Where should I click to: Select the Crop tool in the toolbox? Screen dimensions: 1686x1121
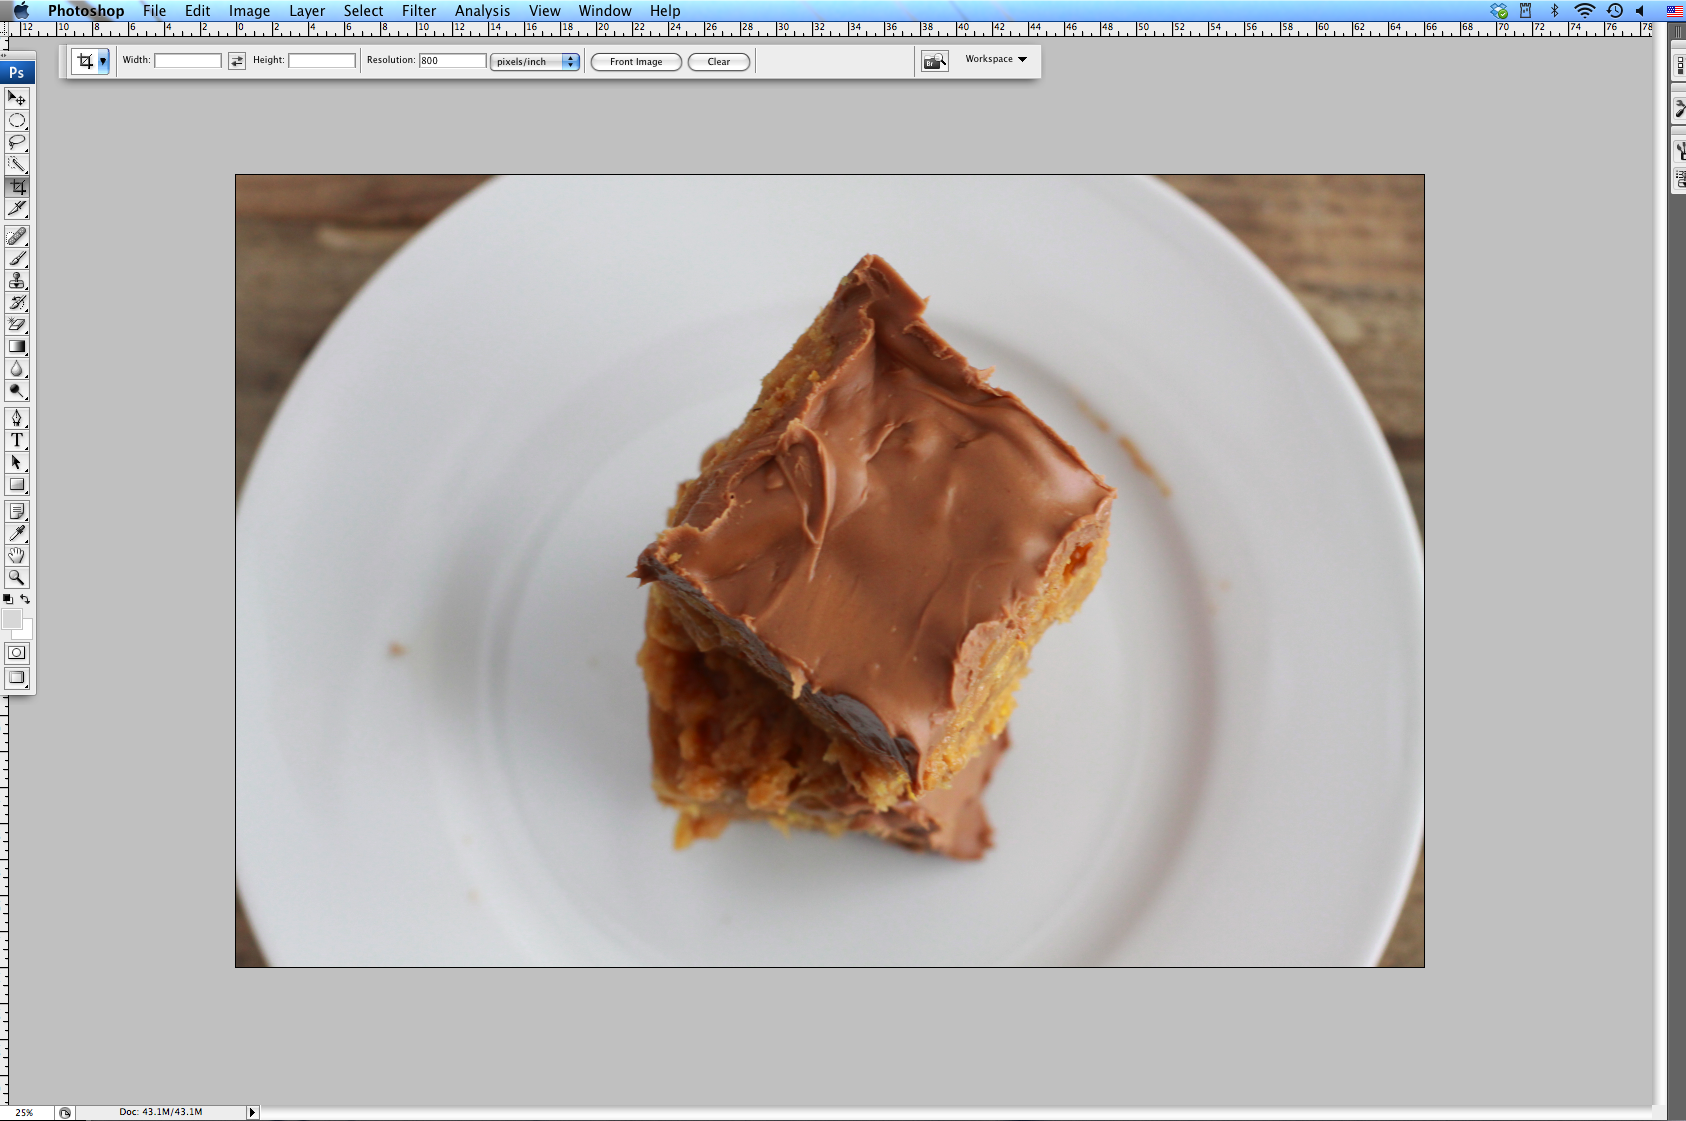(x=17, y=186)
